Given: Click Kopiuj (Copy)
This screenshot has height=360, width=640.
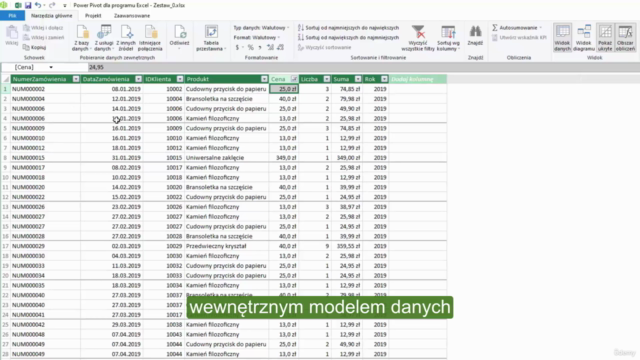Looking at the screenshot, I should (x=34, y=47).
